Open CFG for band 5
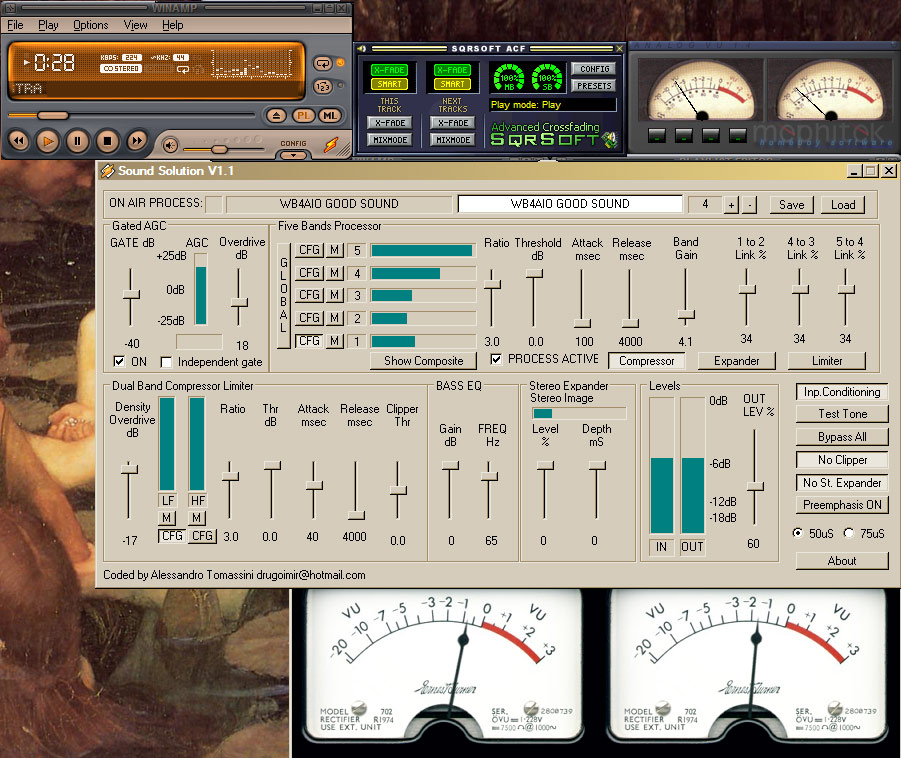The image size is (901, 758). tap(309, 250)
